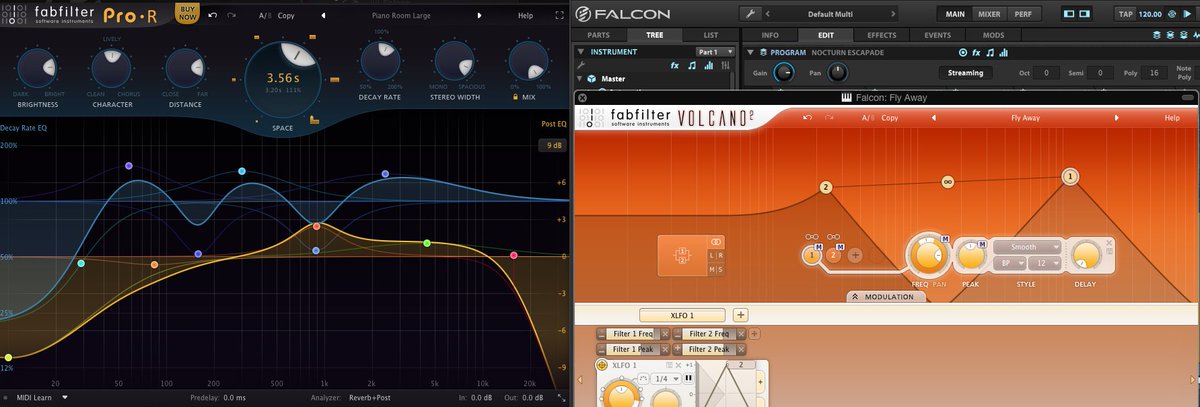Click the Poly 16 value field
The image size is (1200, 407).
coord(1153,73)
